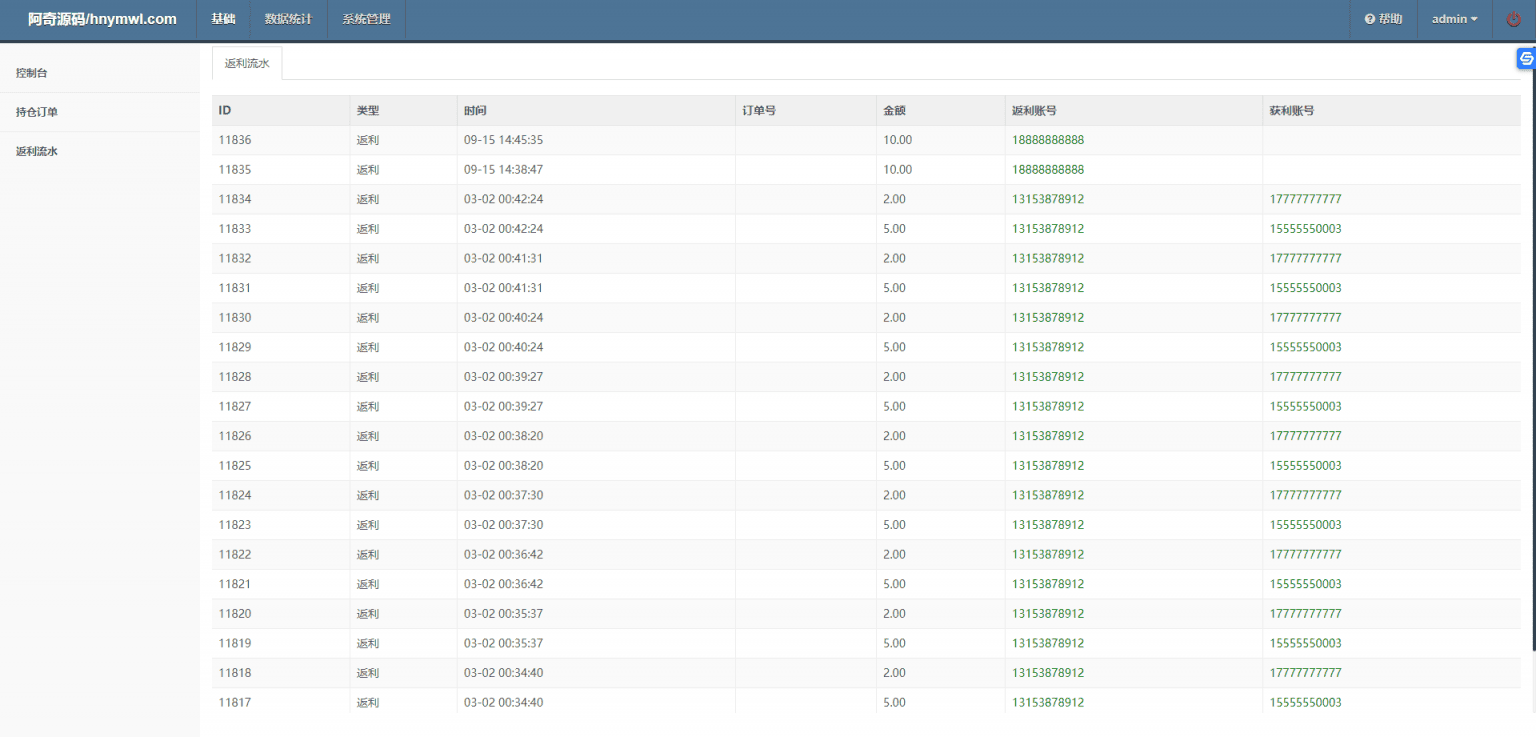The image size is (1536, 737).
Task: Click 返利账号 18888888888 in row 11836
Action: (1047, 140)
